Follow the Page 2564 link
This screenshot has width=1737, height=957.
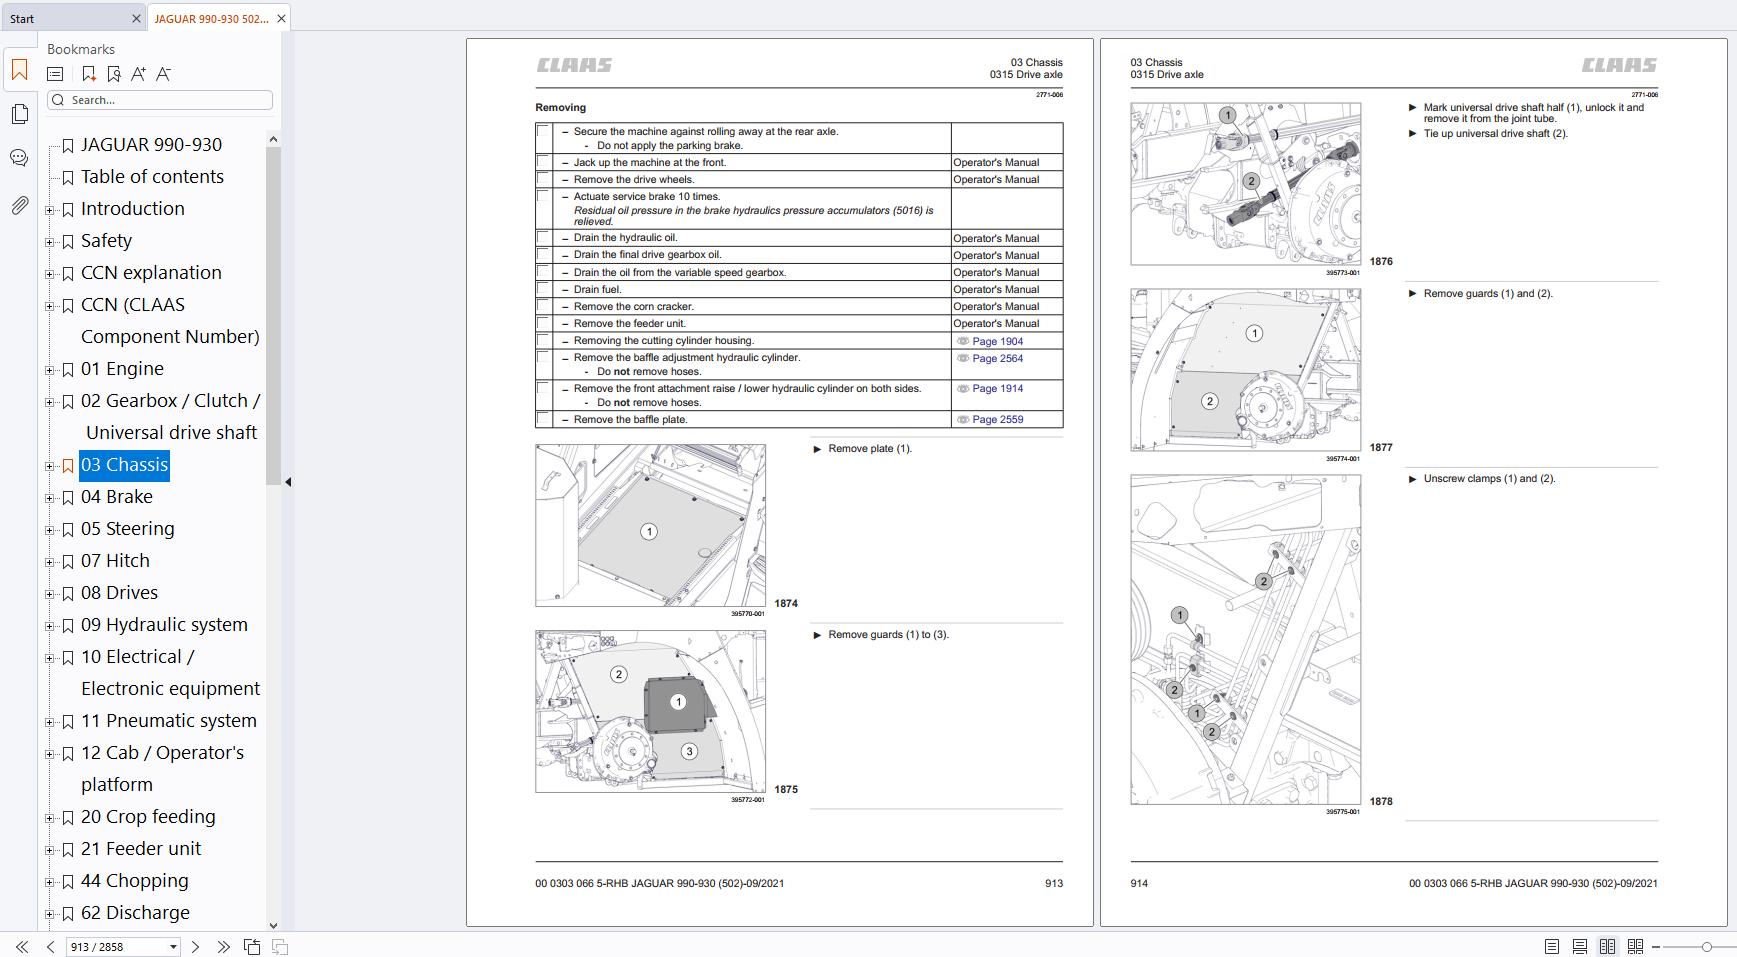coord(997,358)
